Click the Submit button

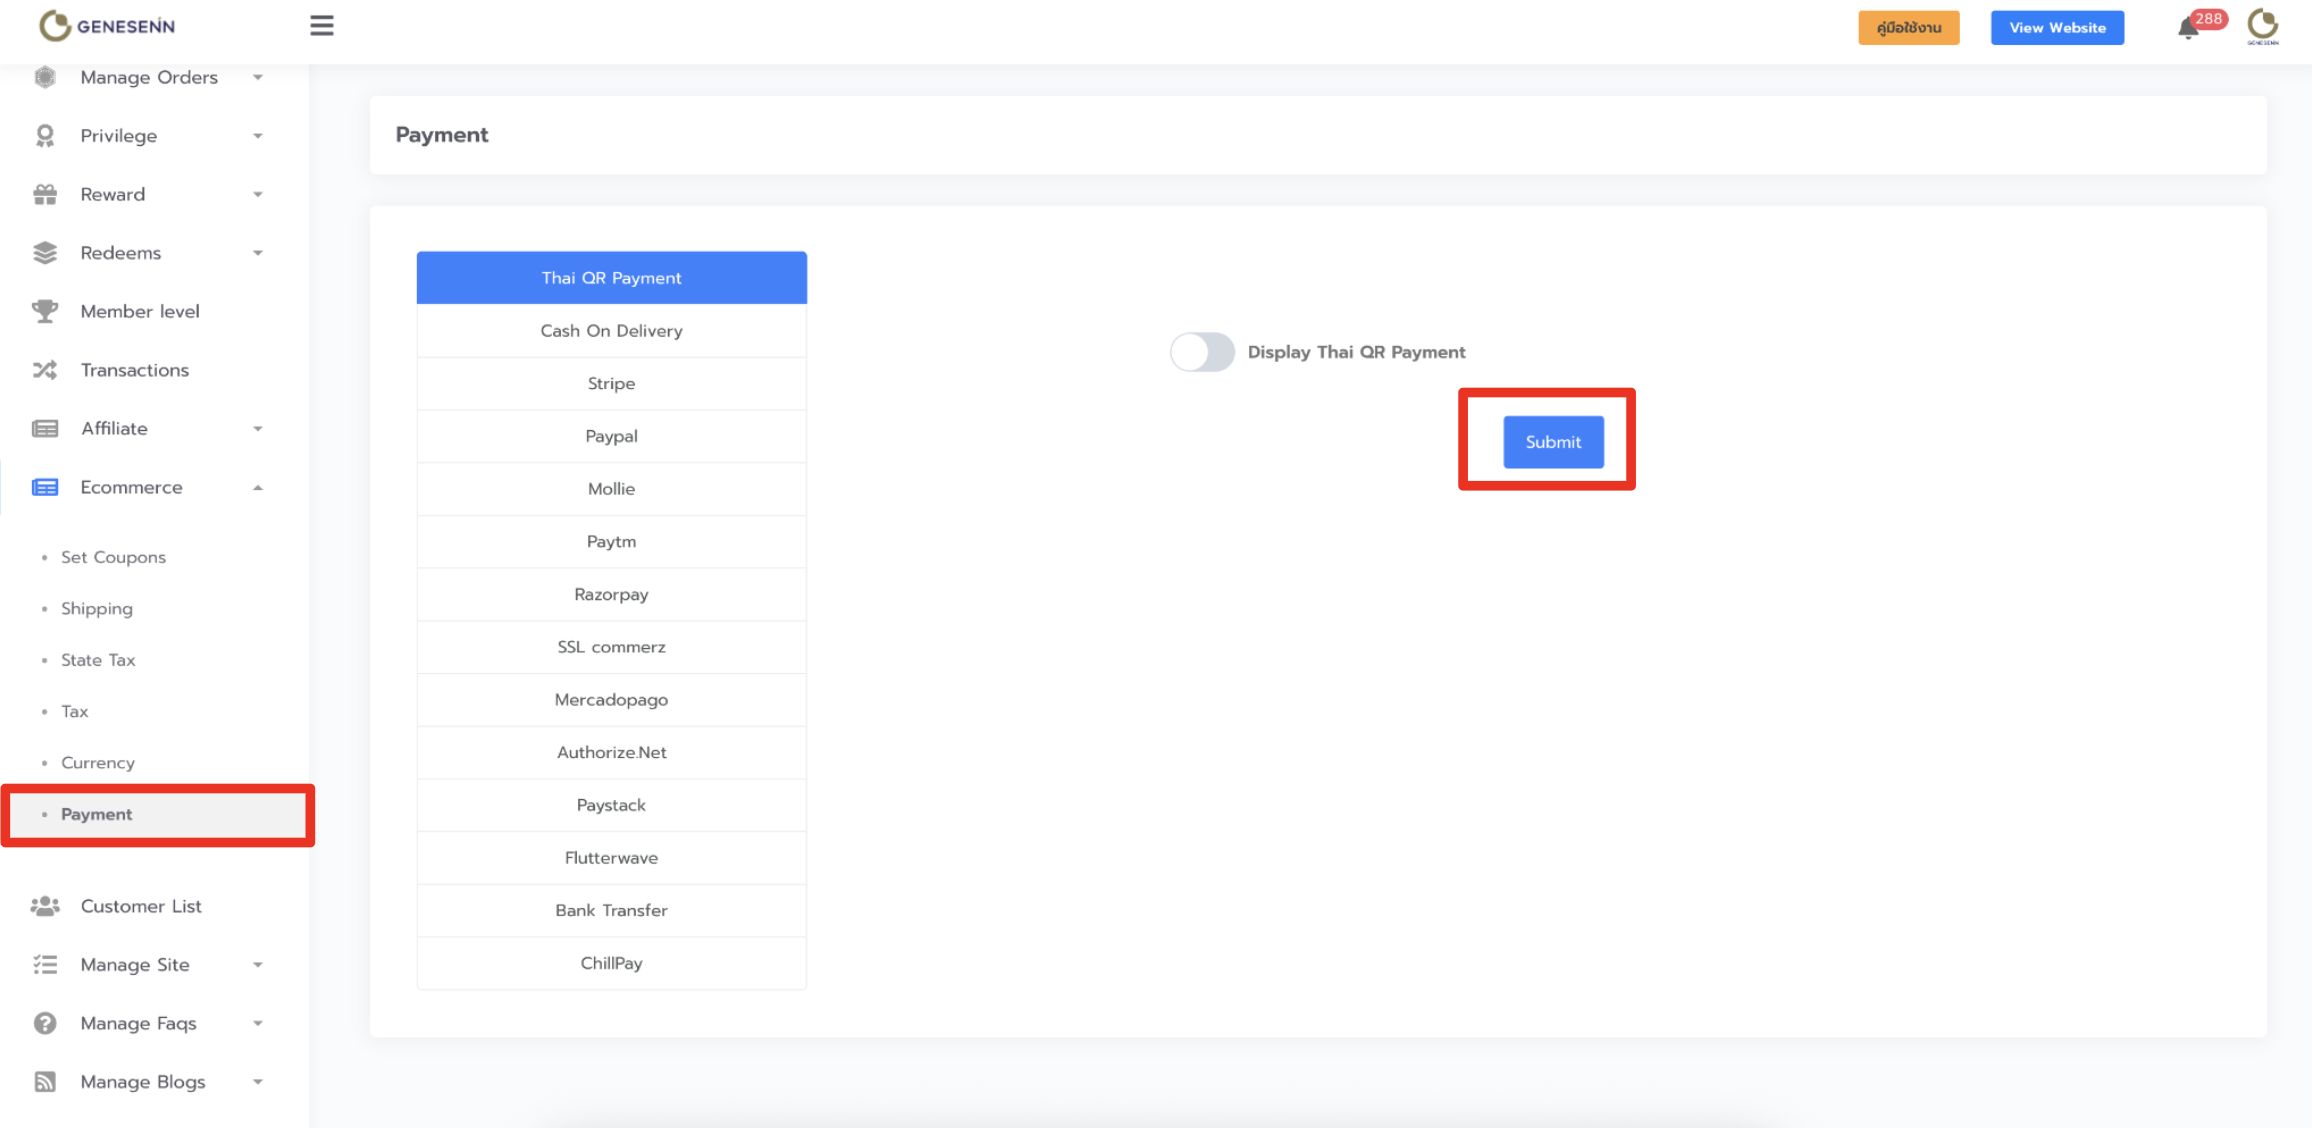1553,442
